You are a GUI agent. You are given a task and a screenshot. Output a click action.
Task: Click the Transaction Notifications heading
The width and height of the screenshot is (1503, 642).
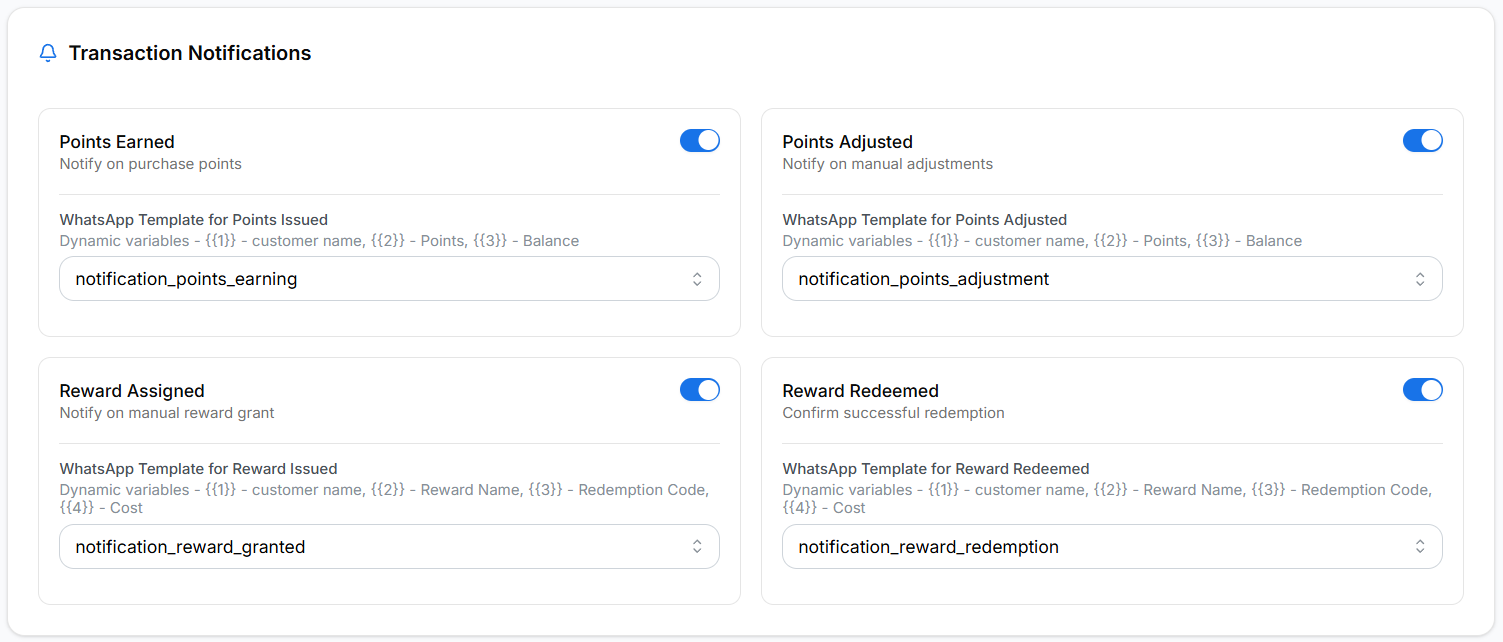(x=189, y=53)
